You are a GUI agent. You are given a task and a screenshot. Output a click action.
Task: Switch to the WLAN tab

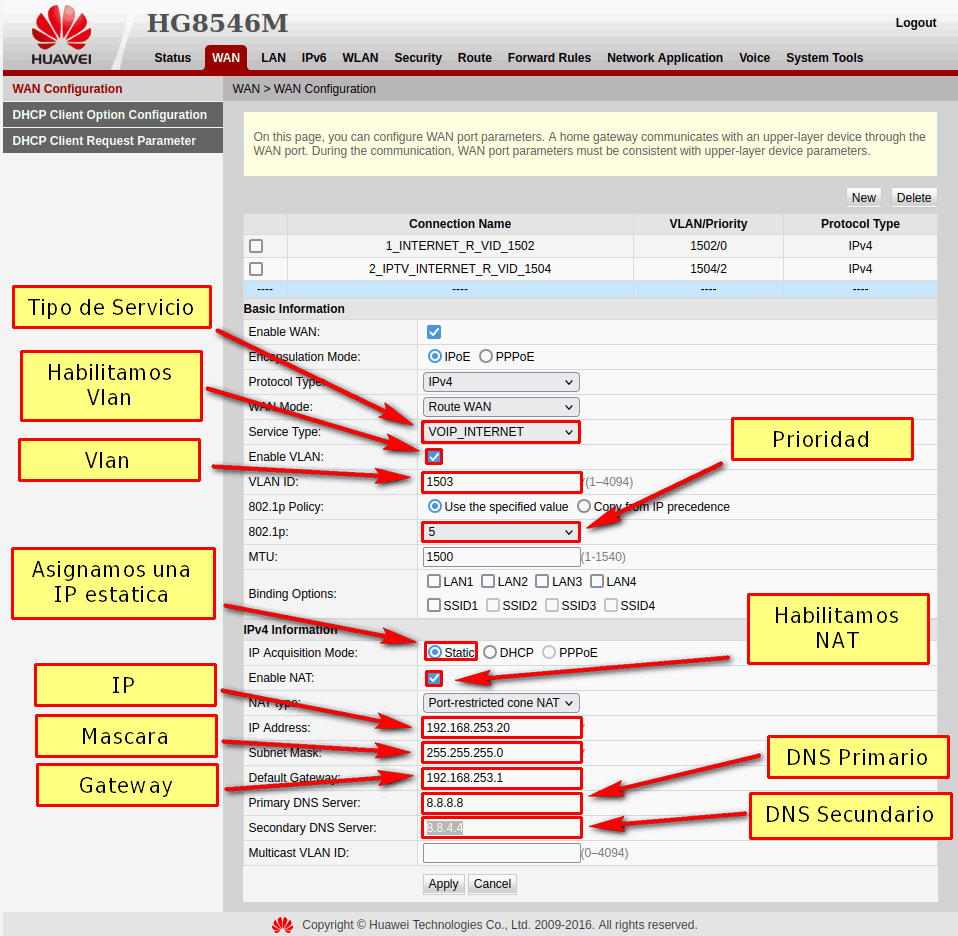tap(360, 58)
